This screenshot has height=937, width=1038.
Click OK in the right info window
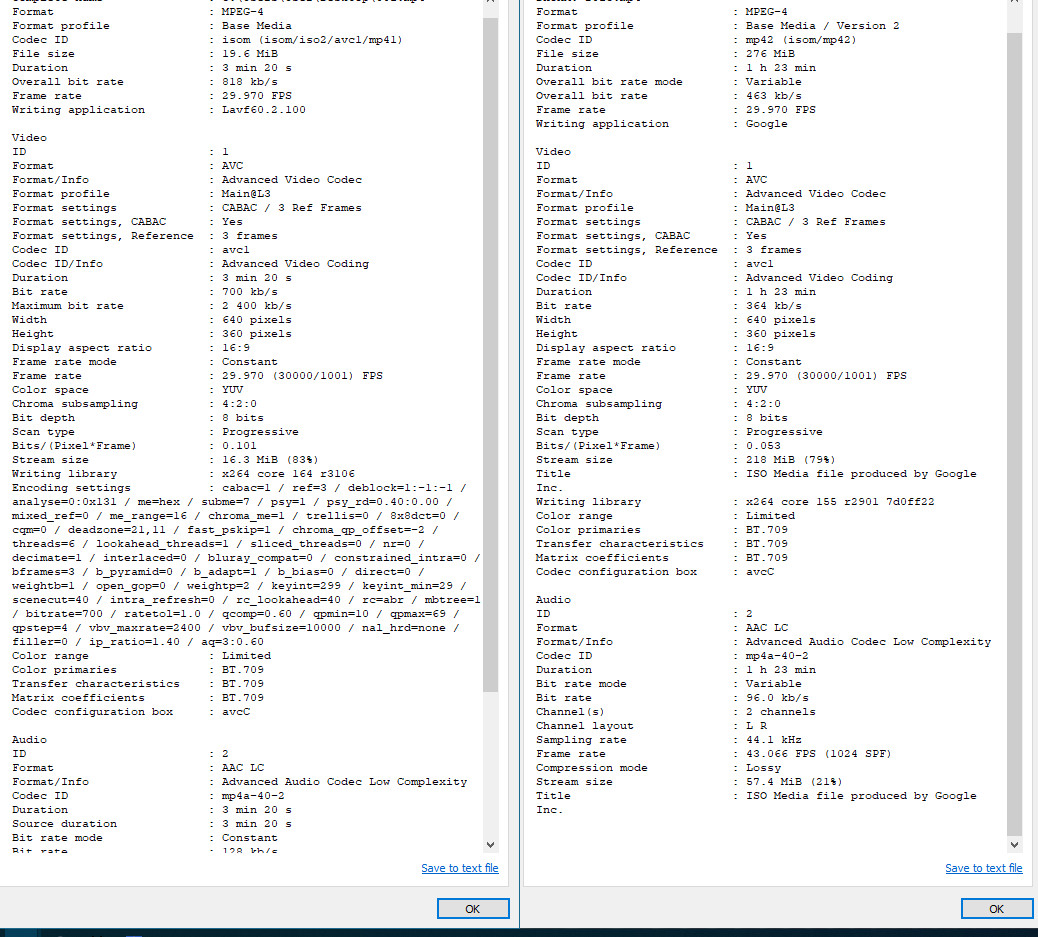click(x=996, y=908)
